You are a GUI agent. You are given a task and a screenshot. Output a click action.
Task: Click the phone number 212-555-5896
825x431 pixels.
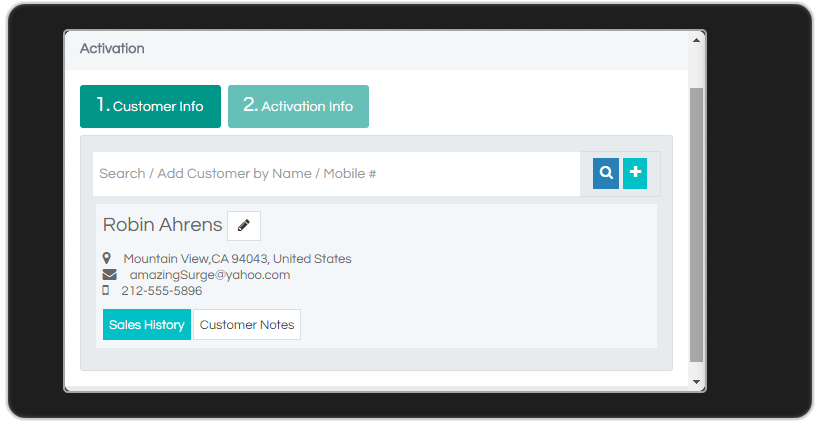[162, 291]
